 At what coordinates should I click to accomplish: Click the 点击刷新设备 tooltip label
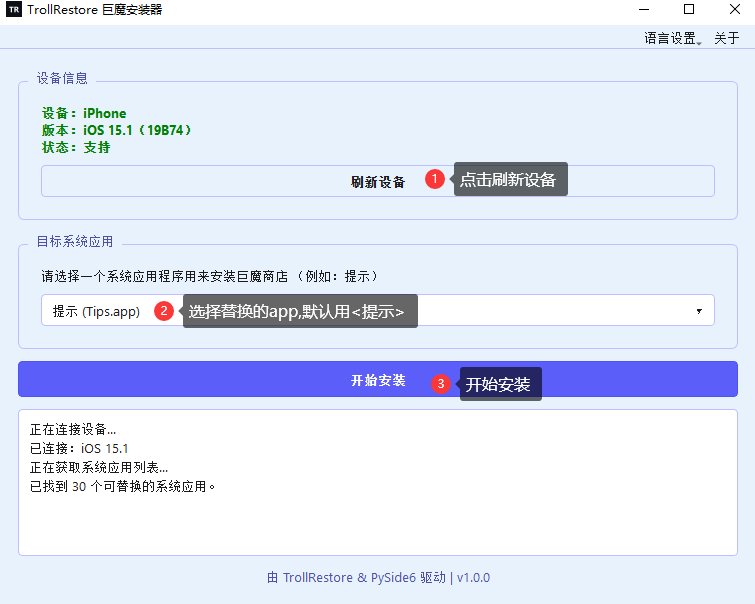point(510,179)
